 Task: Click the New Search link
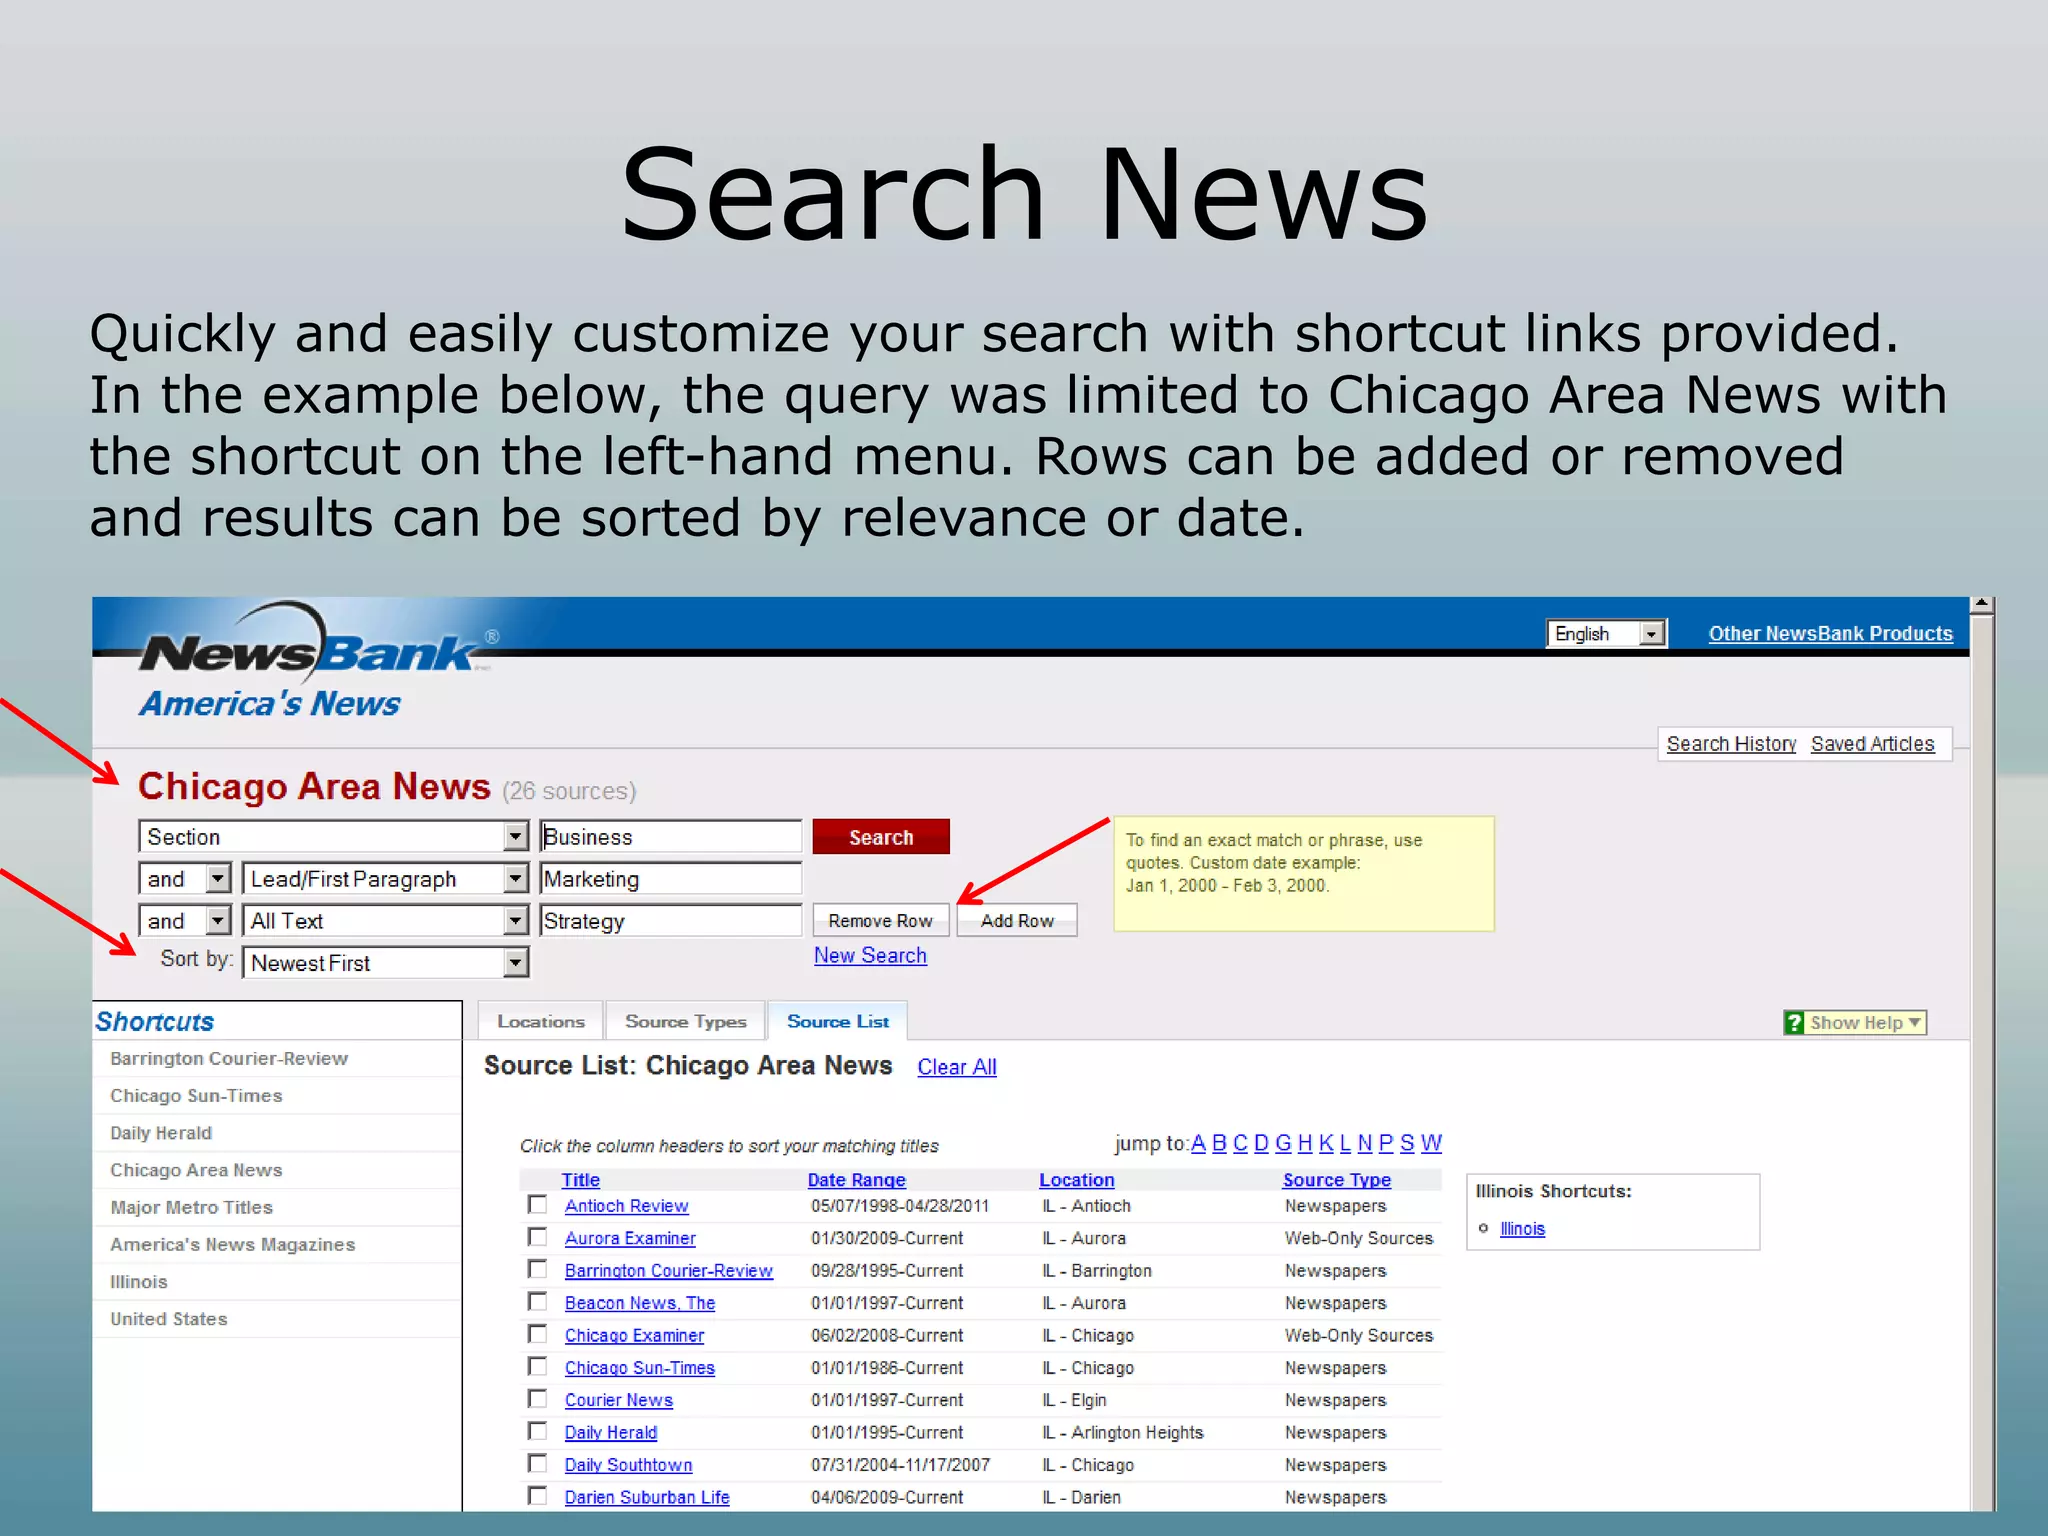870,955
